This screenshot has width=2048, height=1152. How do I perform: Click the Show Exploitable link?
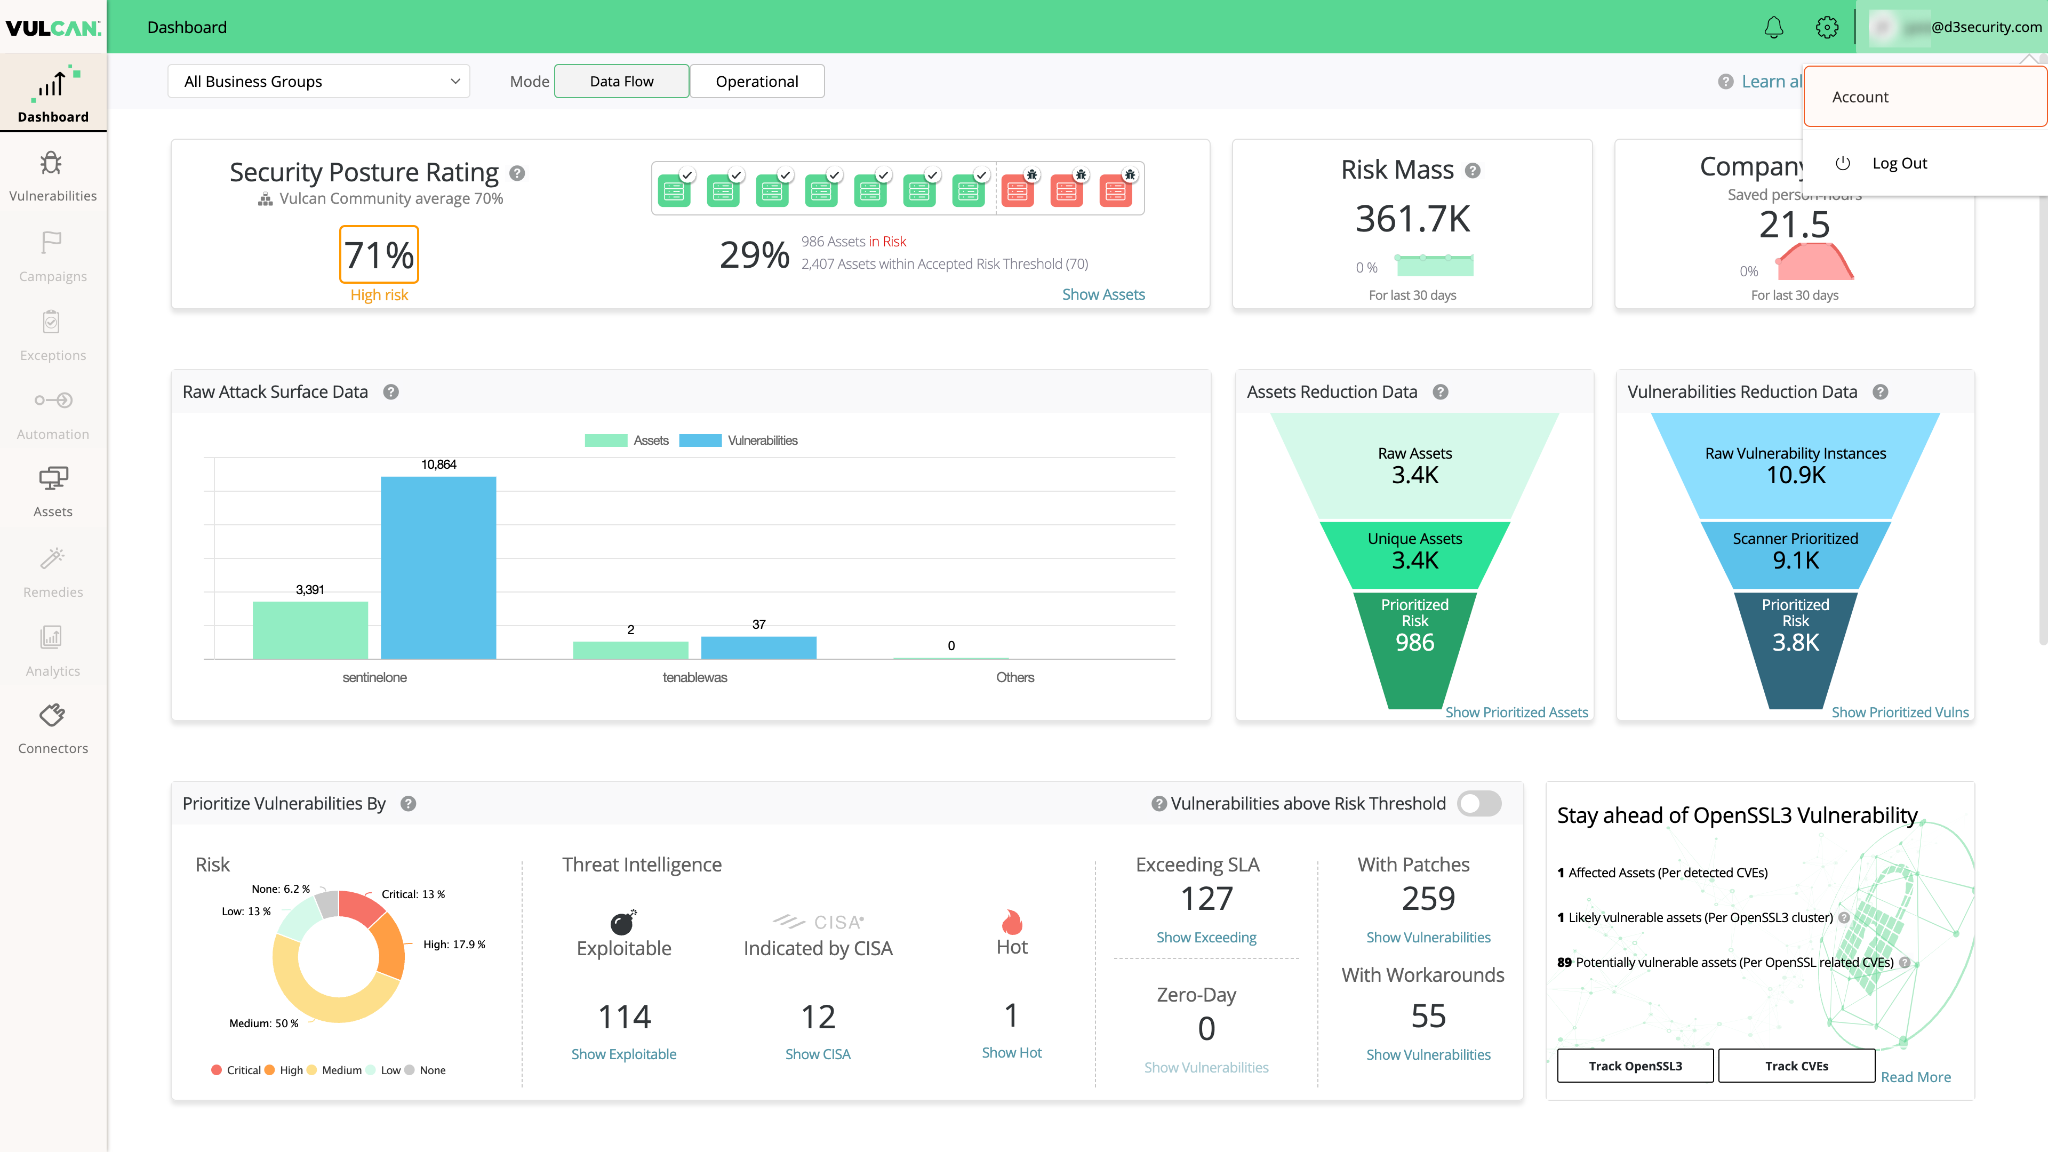pos(623,1054)
